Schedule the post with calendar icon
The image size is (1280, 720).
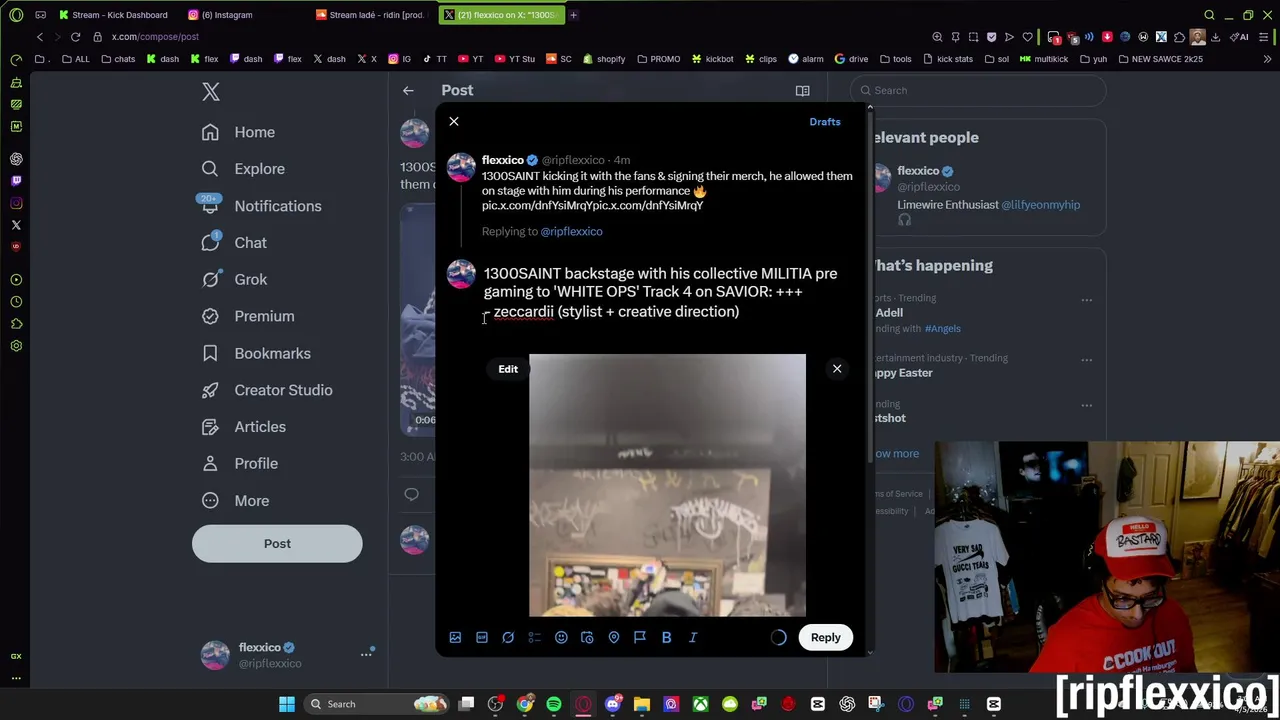[x=587, y=637]
